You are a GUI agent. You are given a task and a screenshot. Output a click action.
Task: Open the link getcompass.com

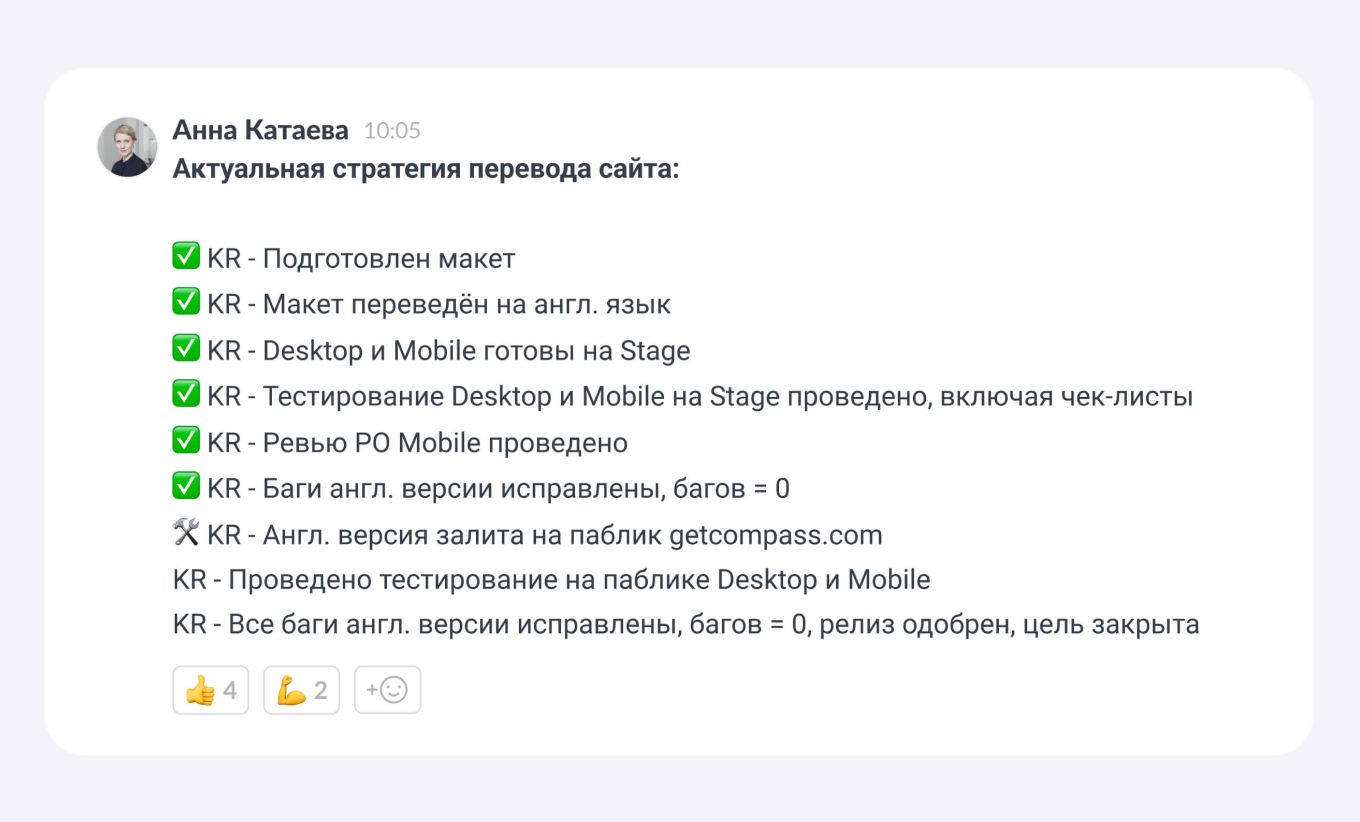(x=777, y=534)
